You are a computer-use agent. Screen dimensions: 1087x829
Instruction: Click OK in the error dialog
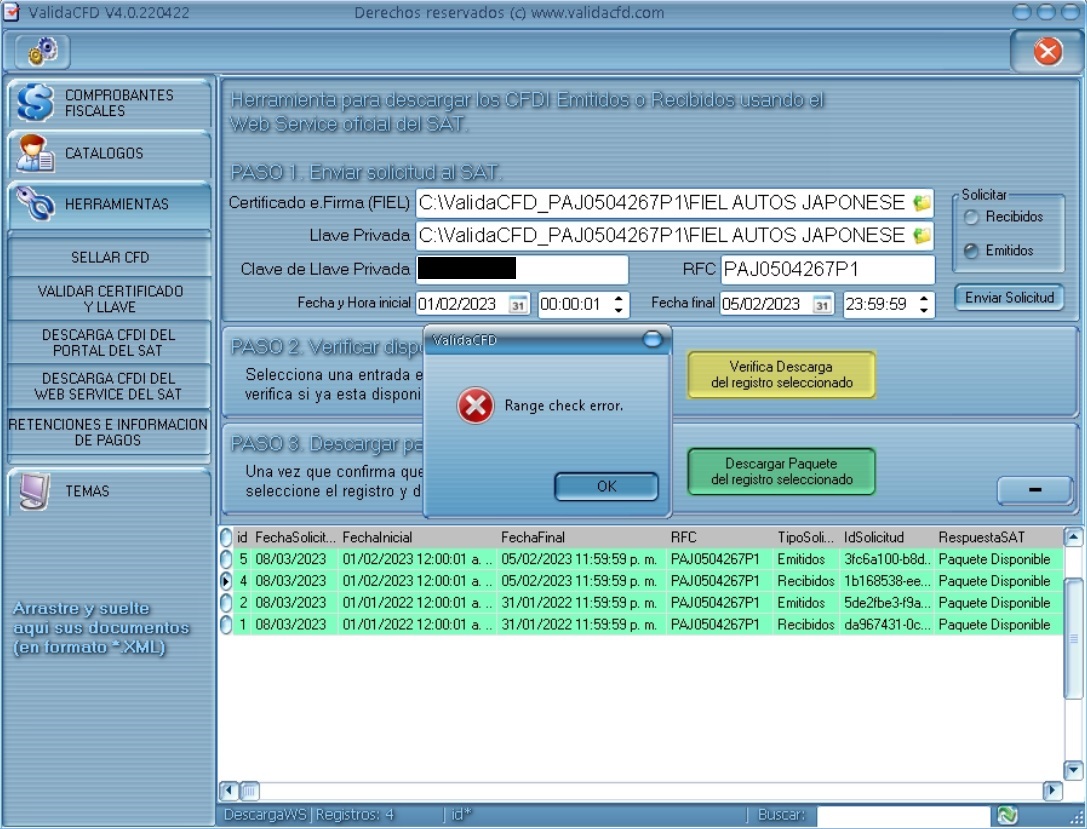click(x=606, y=487)
